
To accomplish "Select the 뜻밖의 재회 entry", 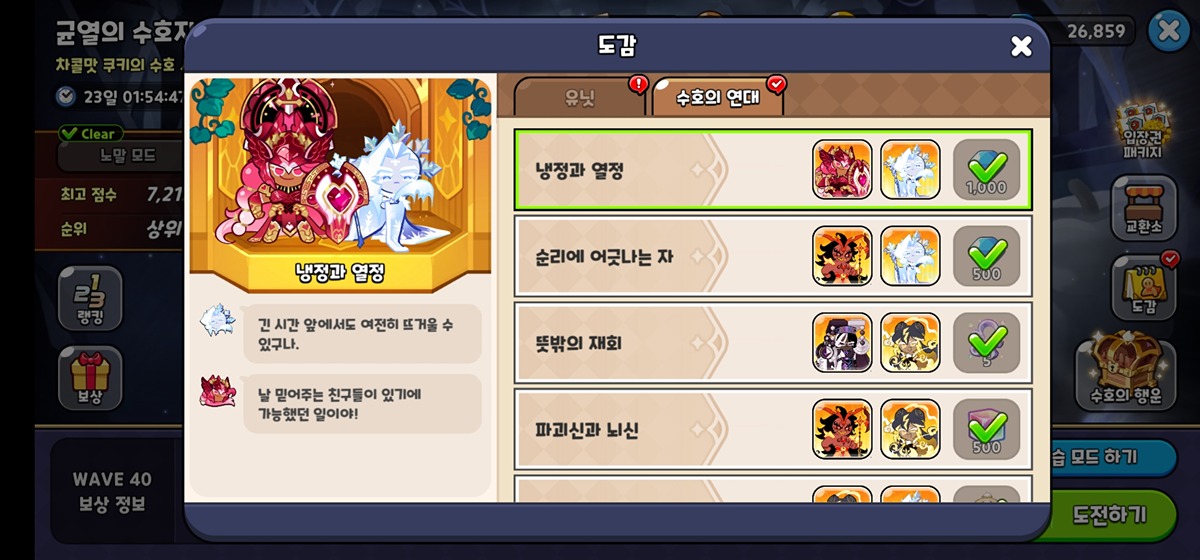I will pyautogui.click(x=773, y=343).
